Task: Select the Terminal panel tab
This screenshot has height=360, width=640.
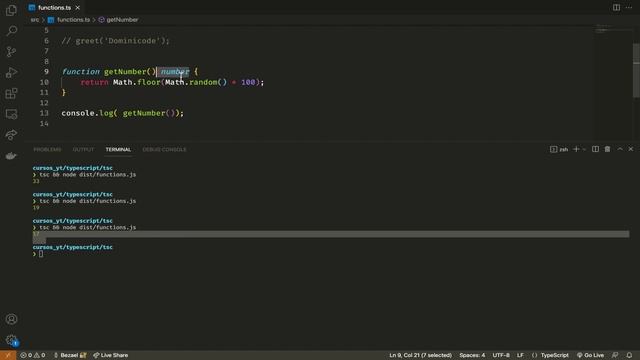Action: pos(118,149)
